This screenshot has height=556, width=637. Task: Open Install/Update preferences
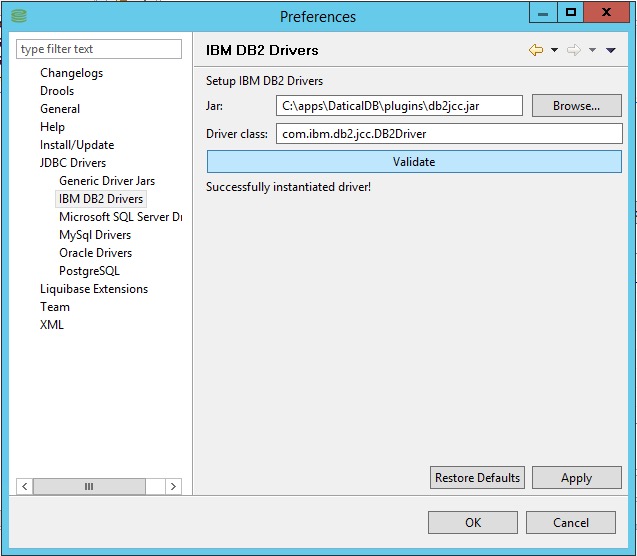(77, 145)
